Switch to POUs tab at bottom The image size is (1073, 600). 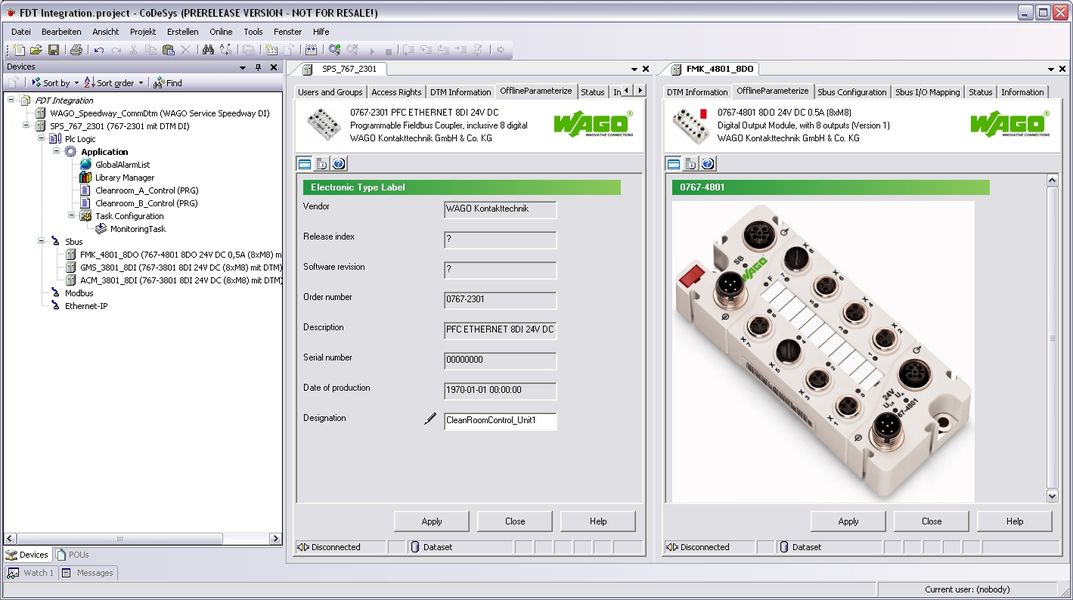[73, 555]
